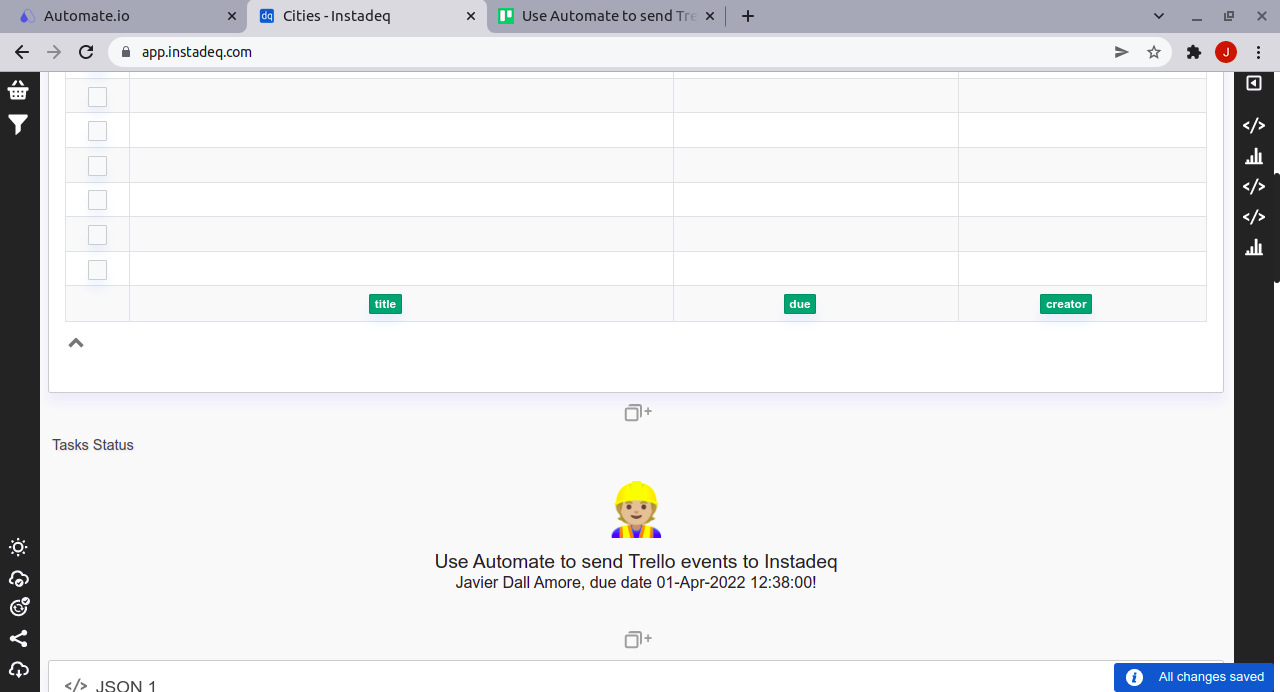Select the upper bar chart icon in right panel
Image resolution: width=1280 pixels, height=692 pixels.
(1254, 156)
